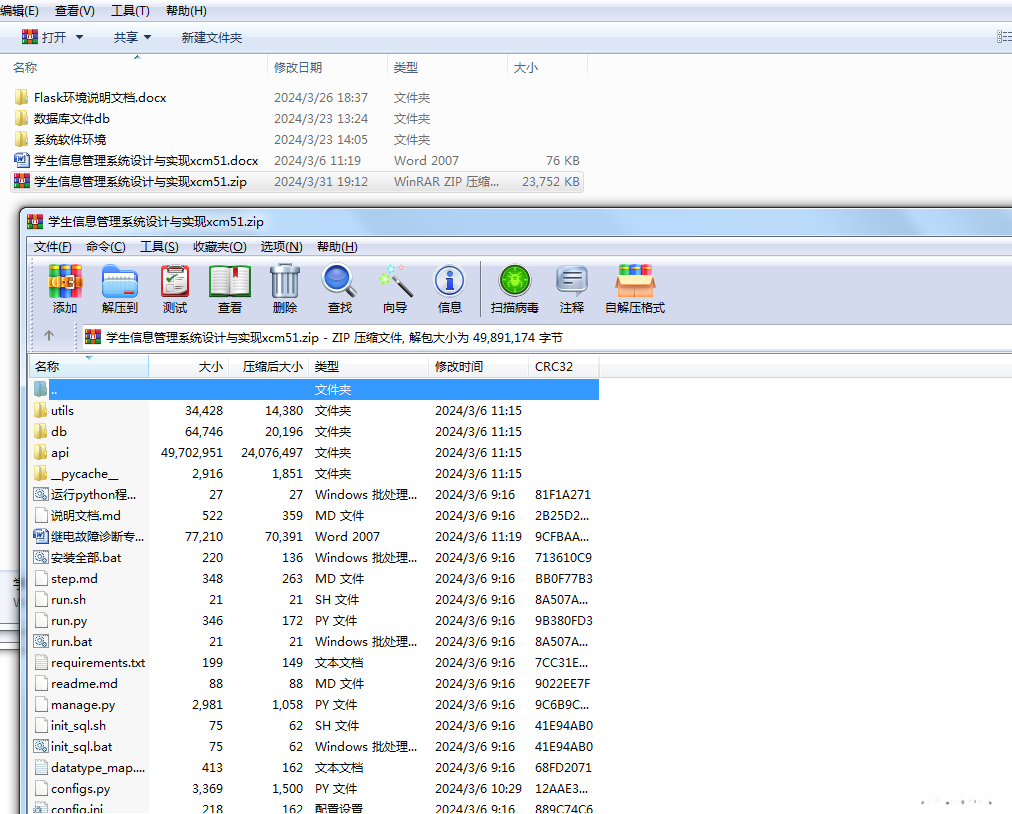Sort by 压缩后大小 column header
Viewport: 1012px width, 814px height.
pos(268,367)
